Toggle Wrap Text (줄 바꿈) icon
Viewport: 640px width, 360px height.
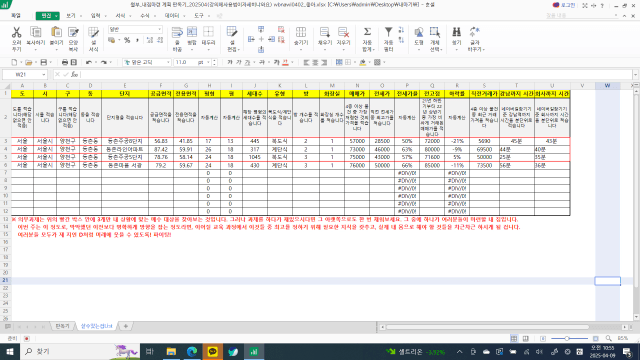pyautogui.click(x=177, y=33)
